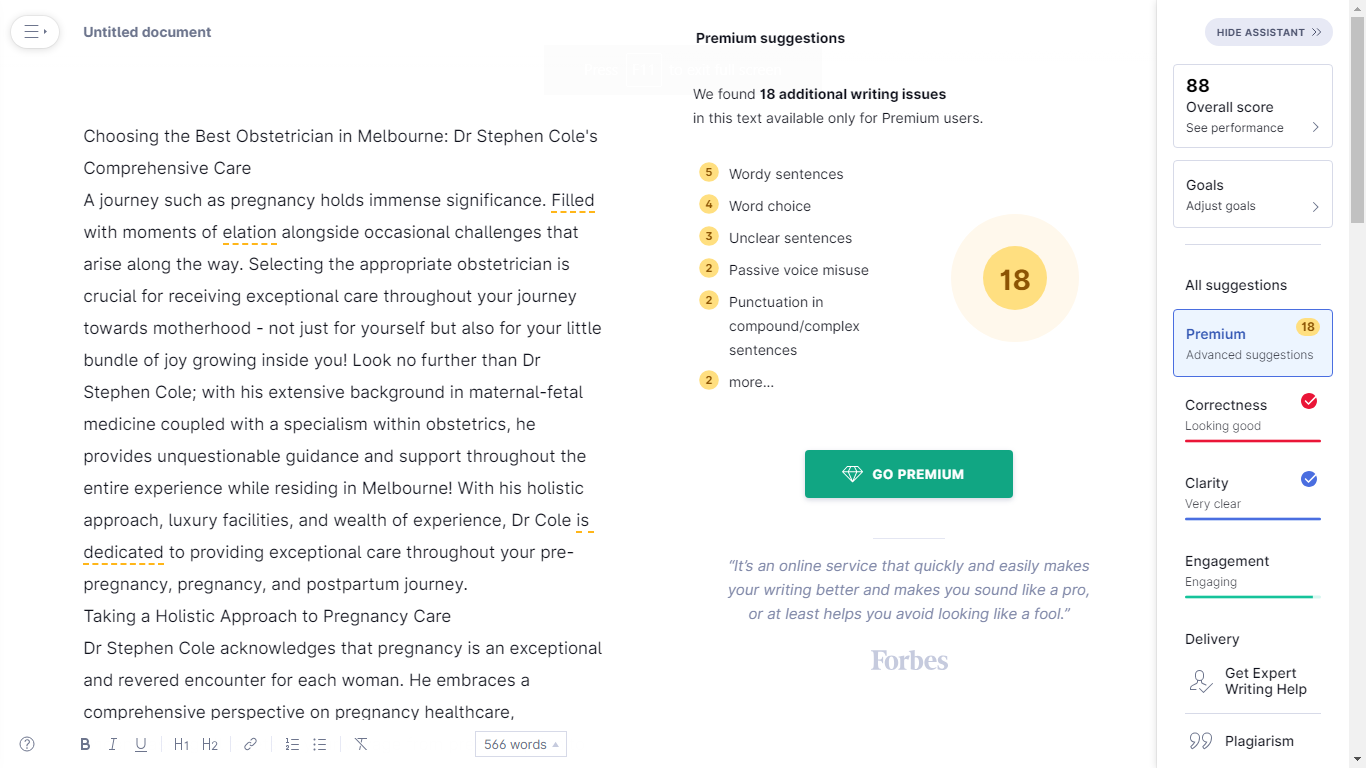
Task: Create a numbered list
Action: [x=292, y=744]
